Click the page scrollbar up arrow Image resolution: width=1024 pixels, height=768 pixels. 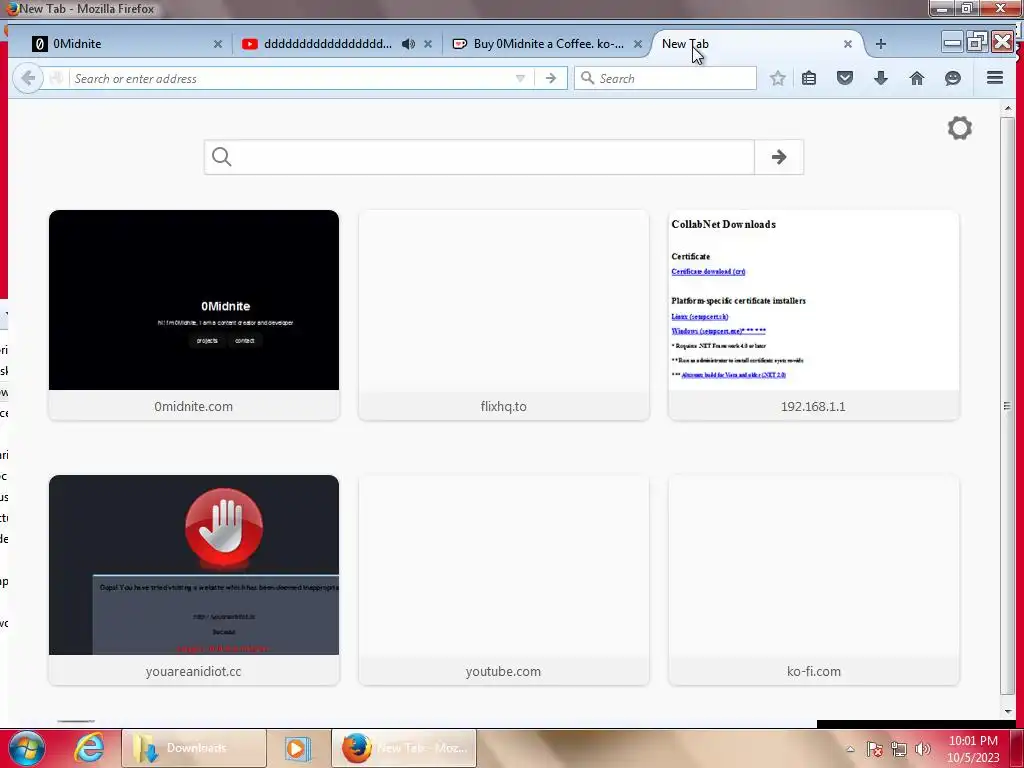coord(1008,108)
